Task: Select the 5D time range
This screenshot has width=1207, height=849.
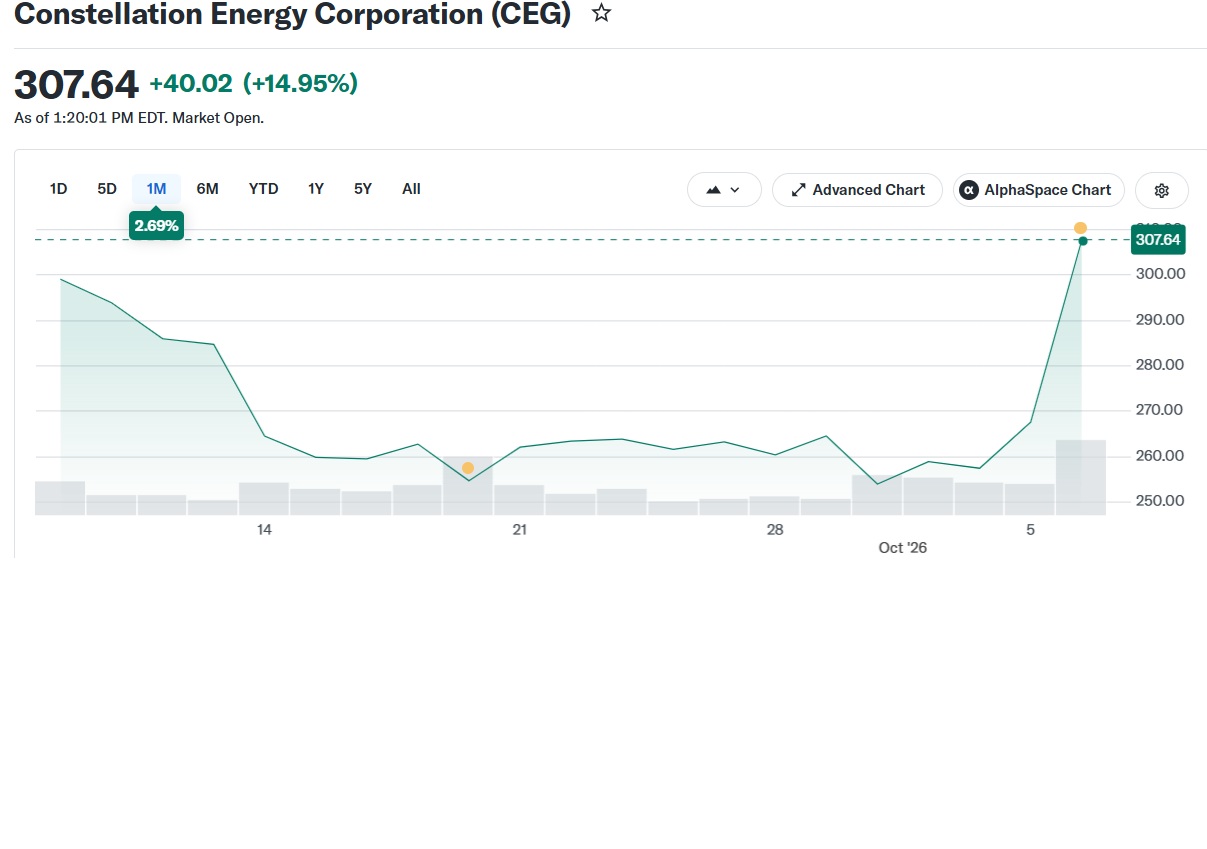Action: (x=107, y=189)
